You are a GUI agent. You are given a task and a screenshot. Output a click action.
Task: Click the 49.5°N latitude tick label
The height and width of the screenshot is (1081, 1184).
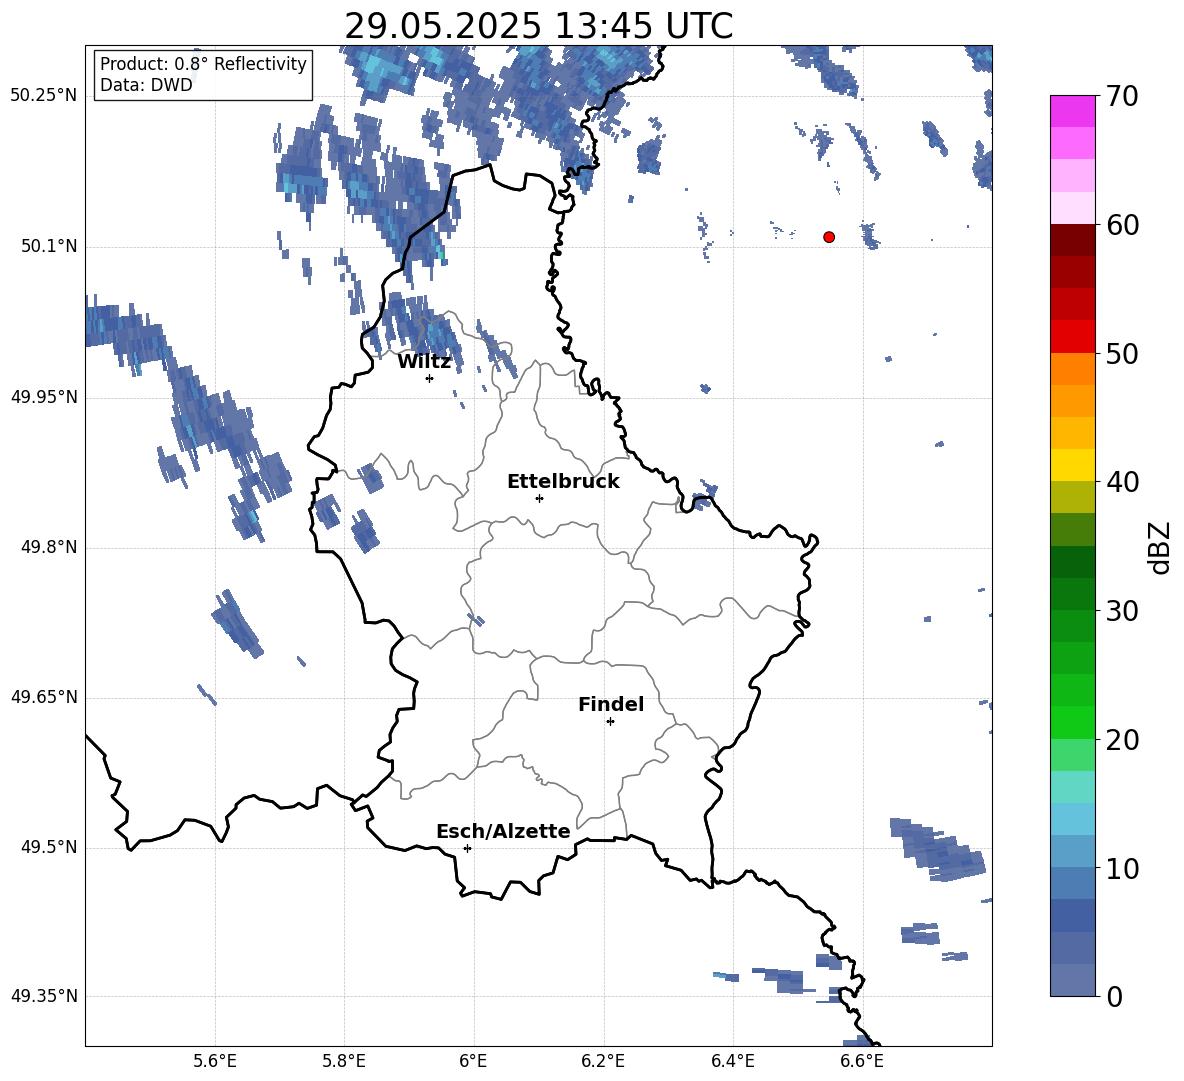pos(49,847)
